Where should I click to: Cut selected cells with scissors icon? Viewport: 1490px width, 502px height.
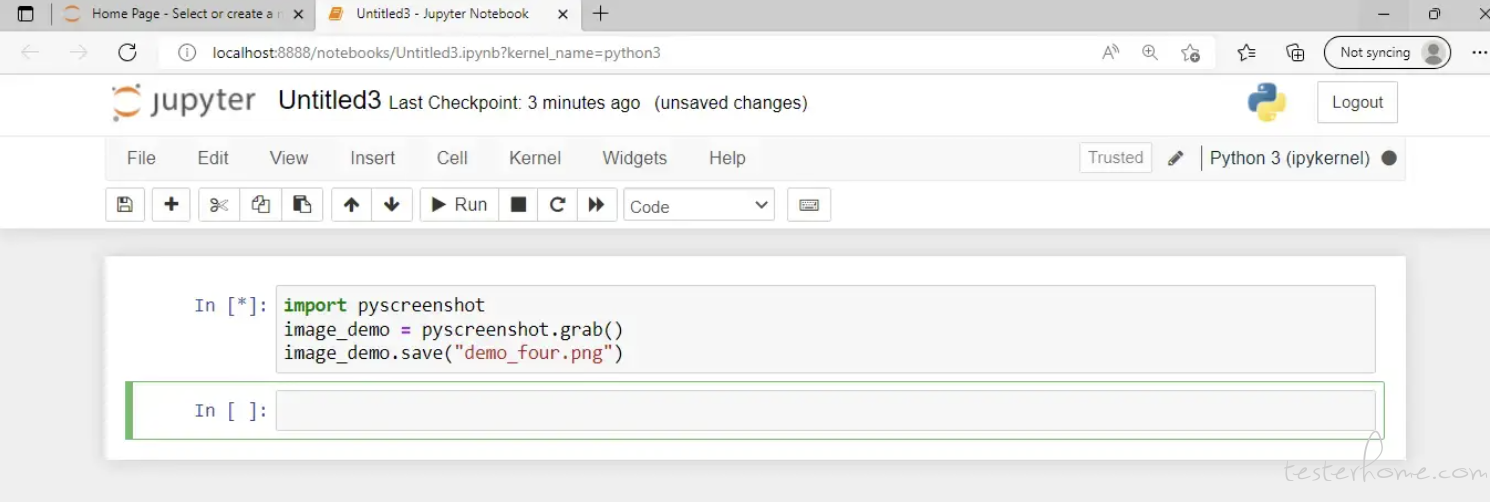(x=219, y=205)
